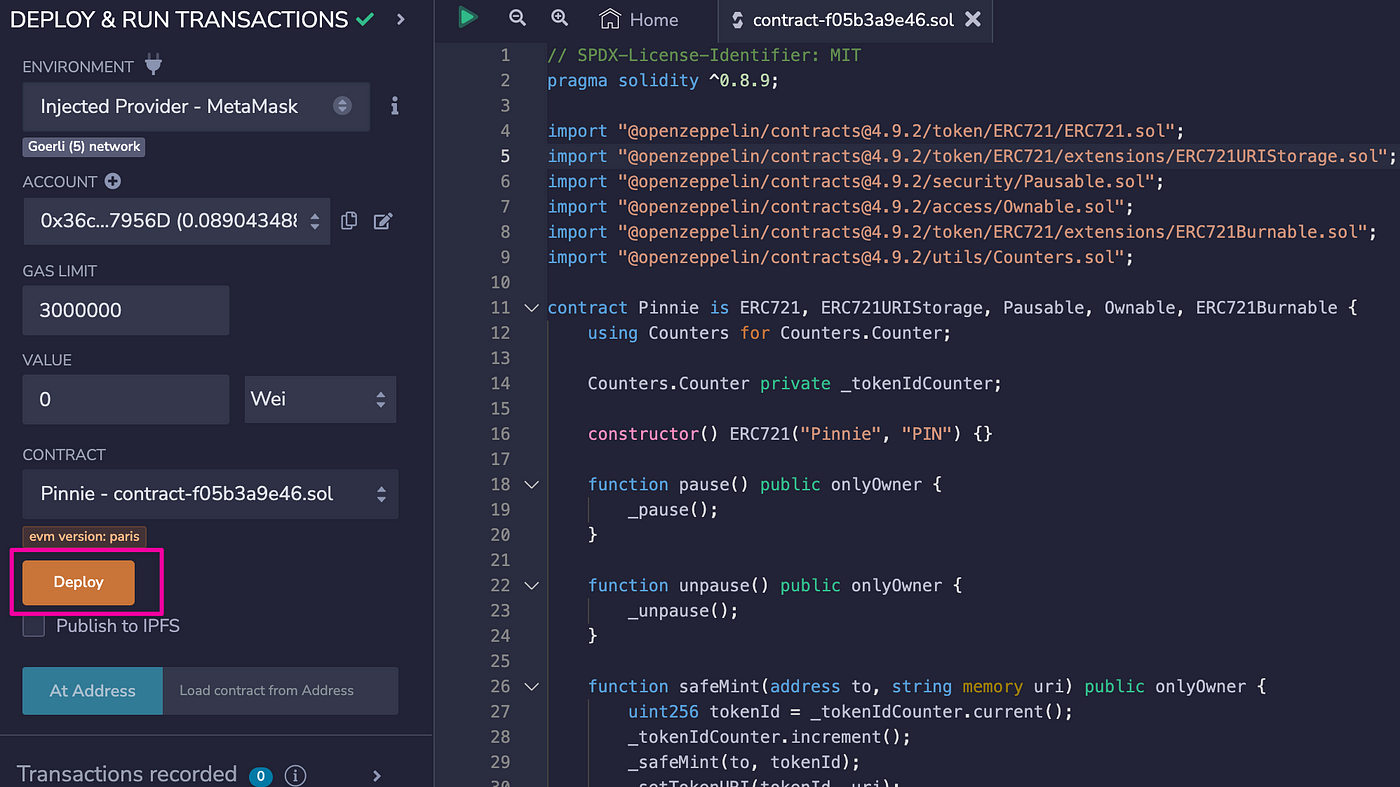Click the Value amount input field

126,399
